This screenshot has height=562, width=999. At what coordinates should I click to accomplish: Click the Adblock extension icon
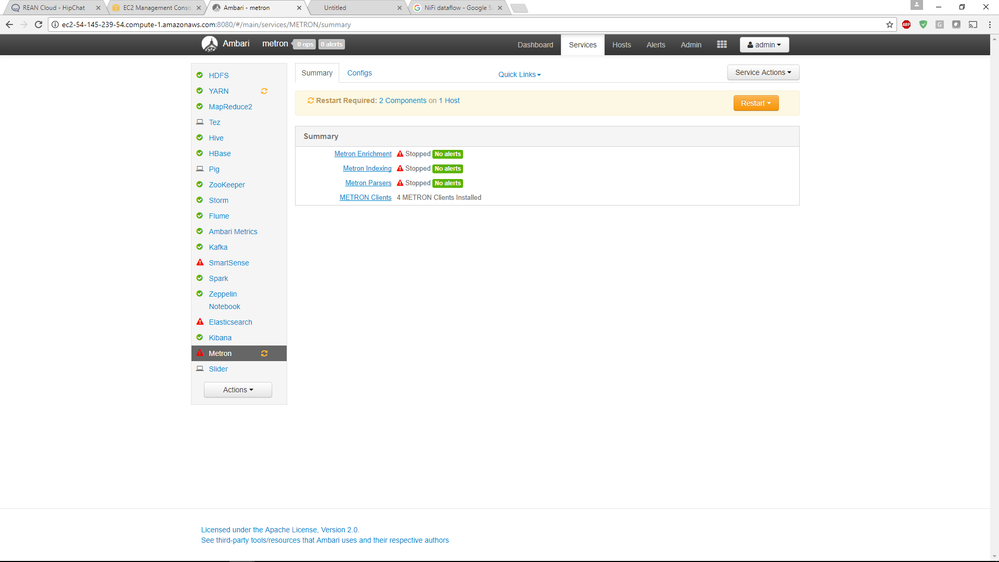(906, 25)
